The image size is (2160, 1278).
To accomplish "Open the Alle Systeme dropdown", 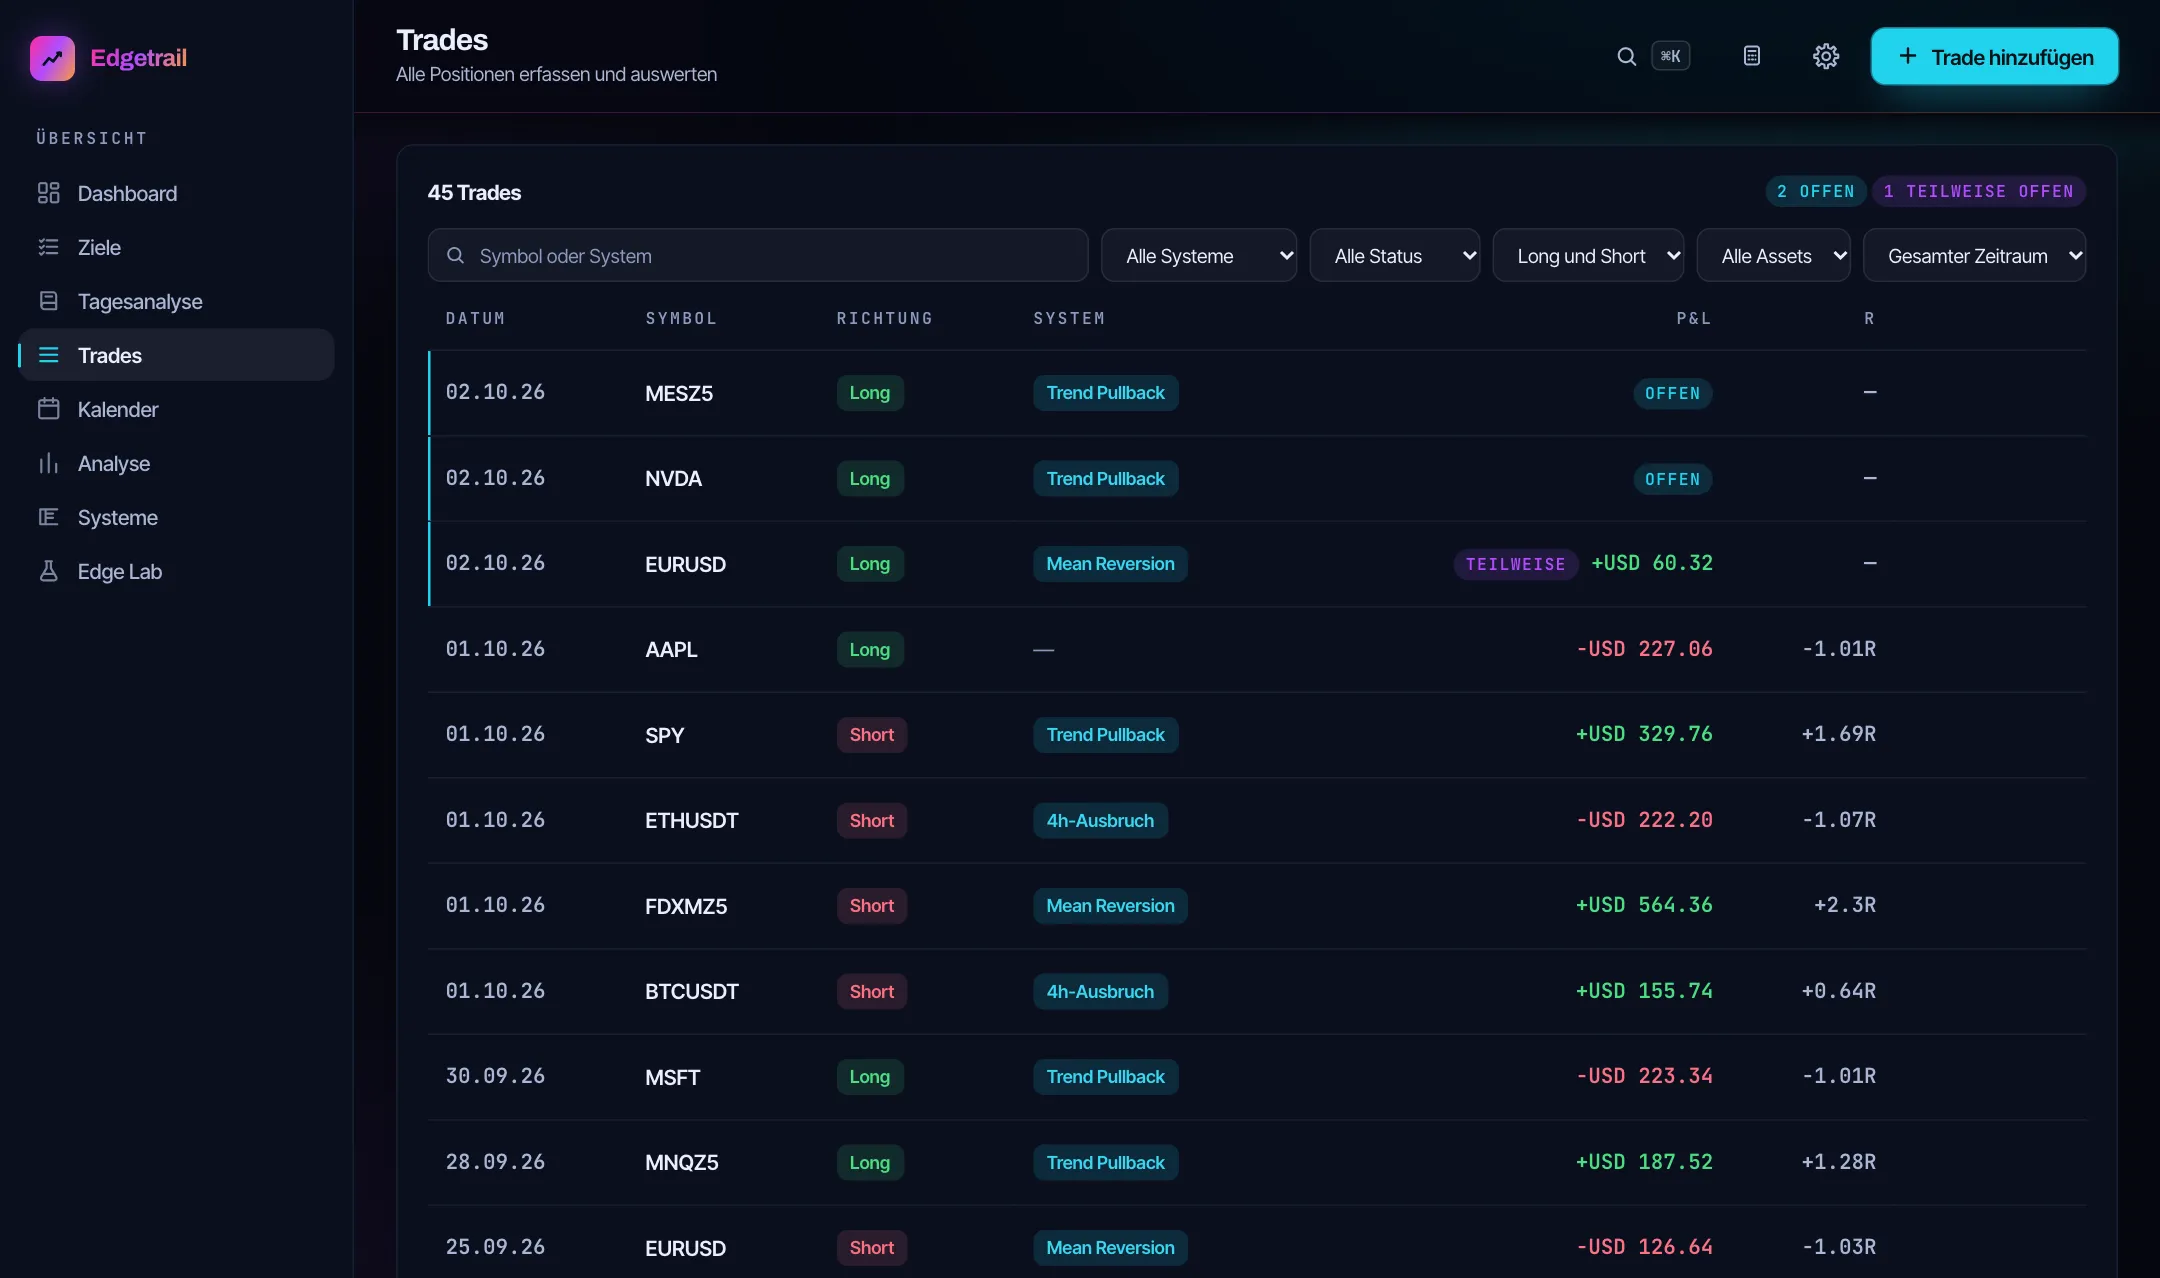I will 1199,256.
